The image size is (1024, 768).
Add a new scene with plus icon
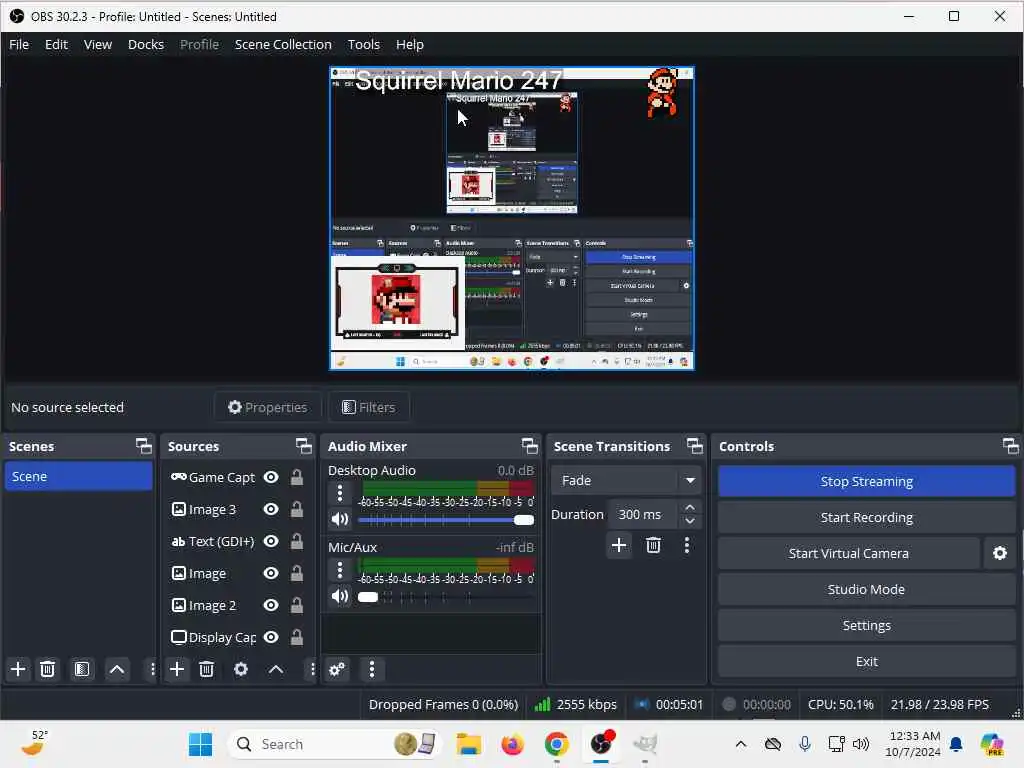18,669
